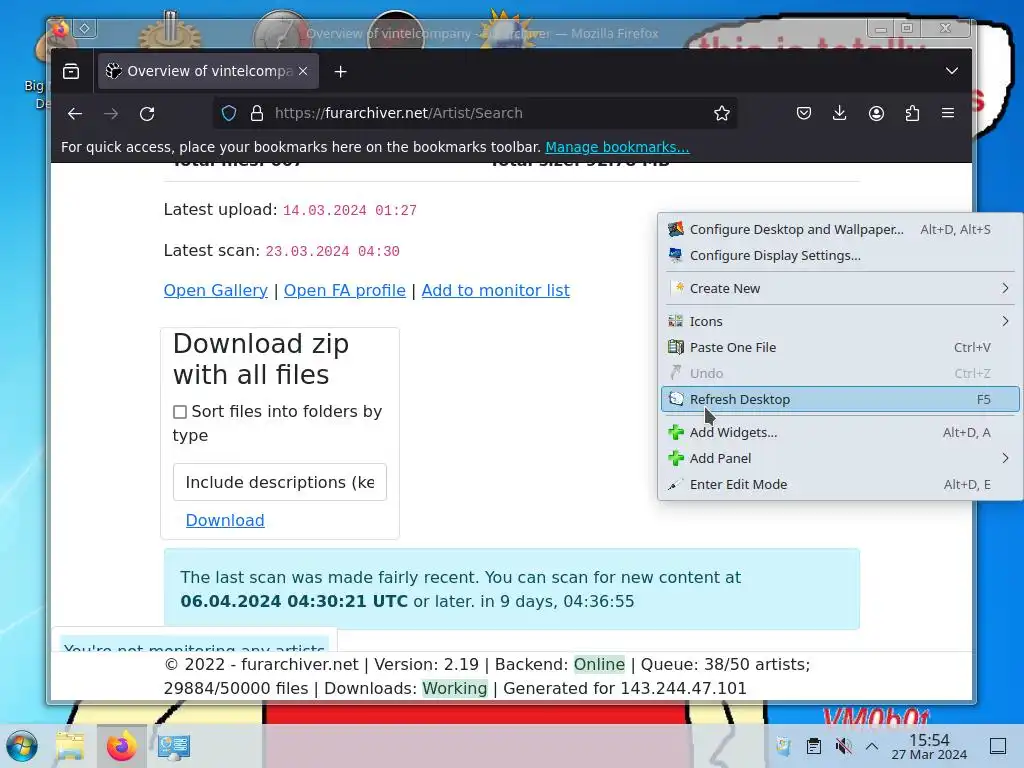Image resolution: width=1024 pixels, height=768 pixels.
Task: Click the Download zip link
Action: click(x=225, y=520)
